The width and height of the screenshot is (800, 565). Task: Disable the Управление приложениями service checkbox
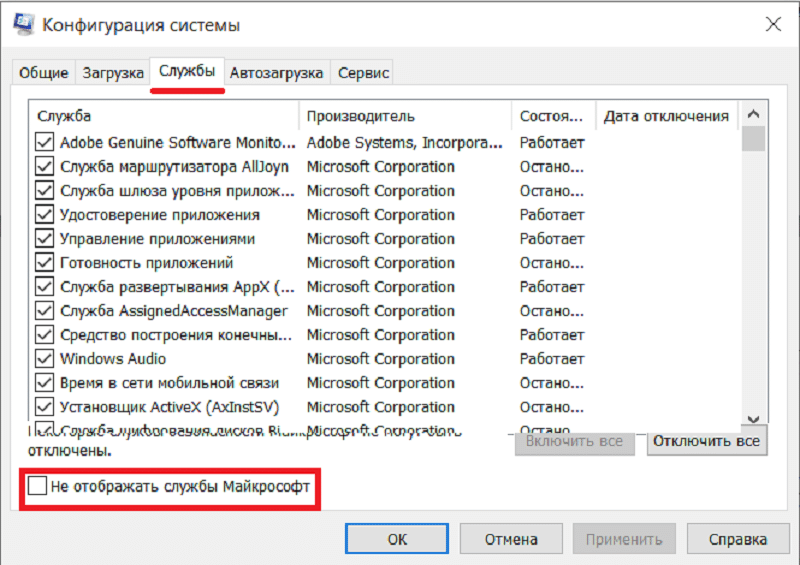click(x=44, y=238)
